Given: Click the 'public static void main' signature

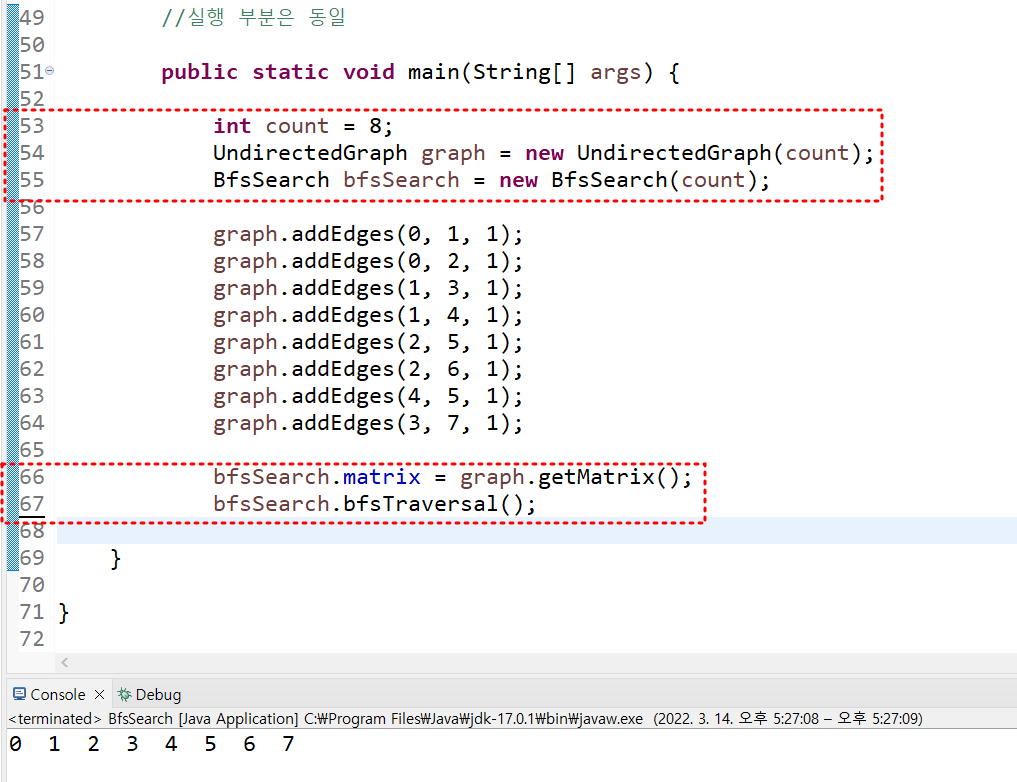Looking at the screenshot, I should (420, 72).
